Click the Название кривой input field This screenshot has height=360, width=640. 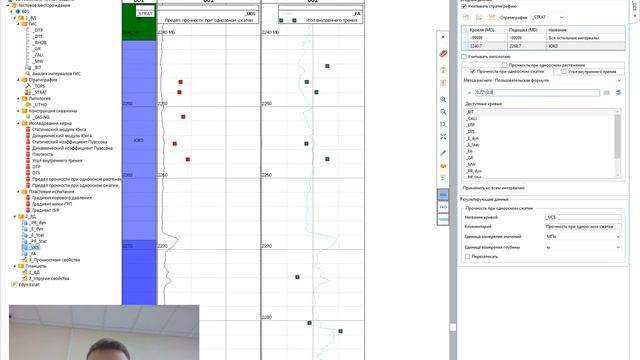coord(583,217)
